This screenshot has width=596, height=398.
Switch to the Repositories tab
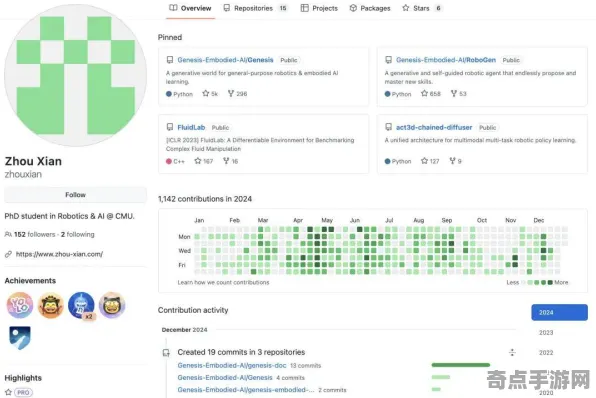point(255,8)
